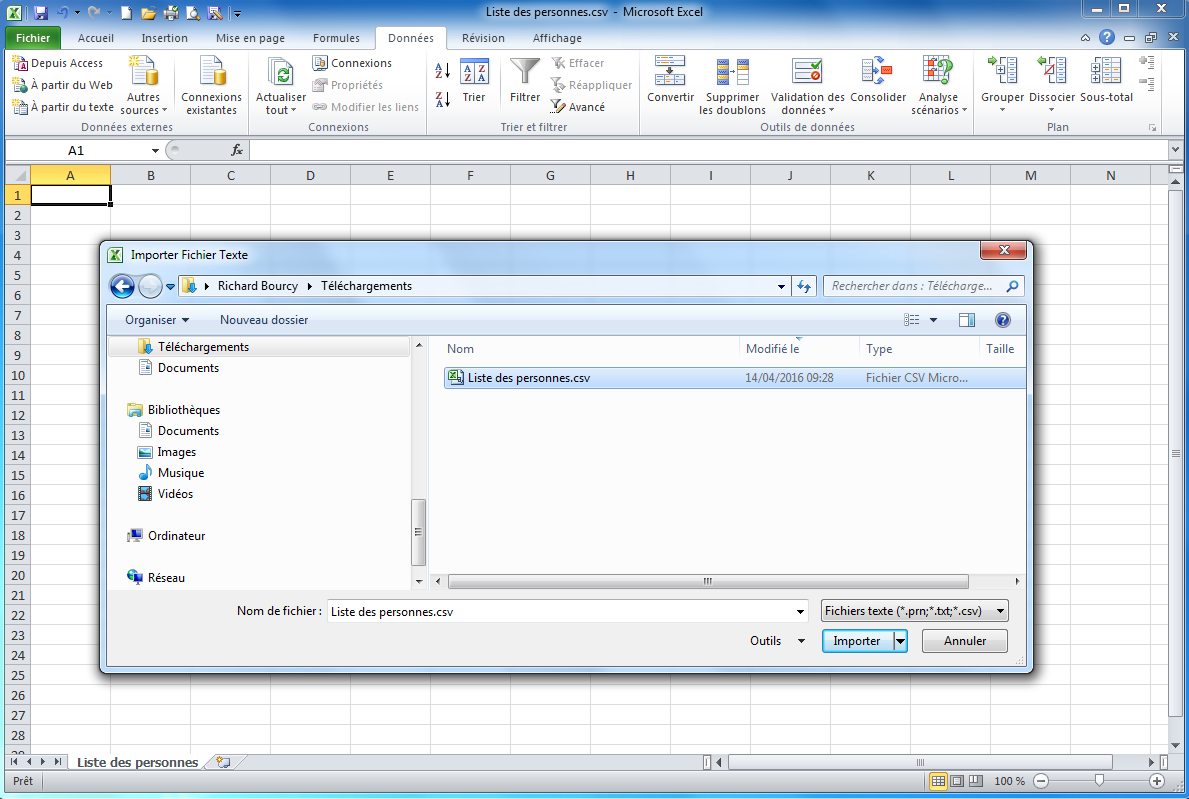
Task: Refresh the Téléchargements folder view
Action: tap(804, 286)
